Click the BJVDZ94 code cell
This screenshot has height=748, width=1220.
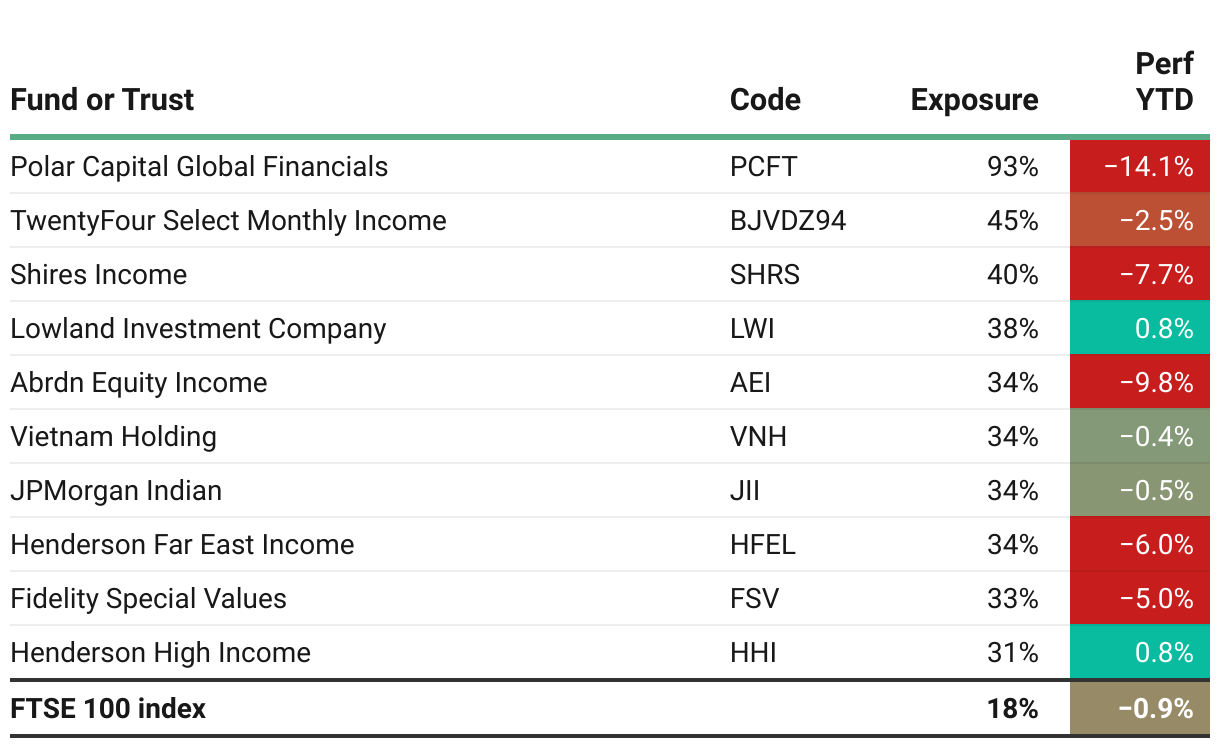788,220
